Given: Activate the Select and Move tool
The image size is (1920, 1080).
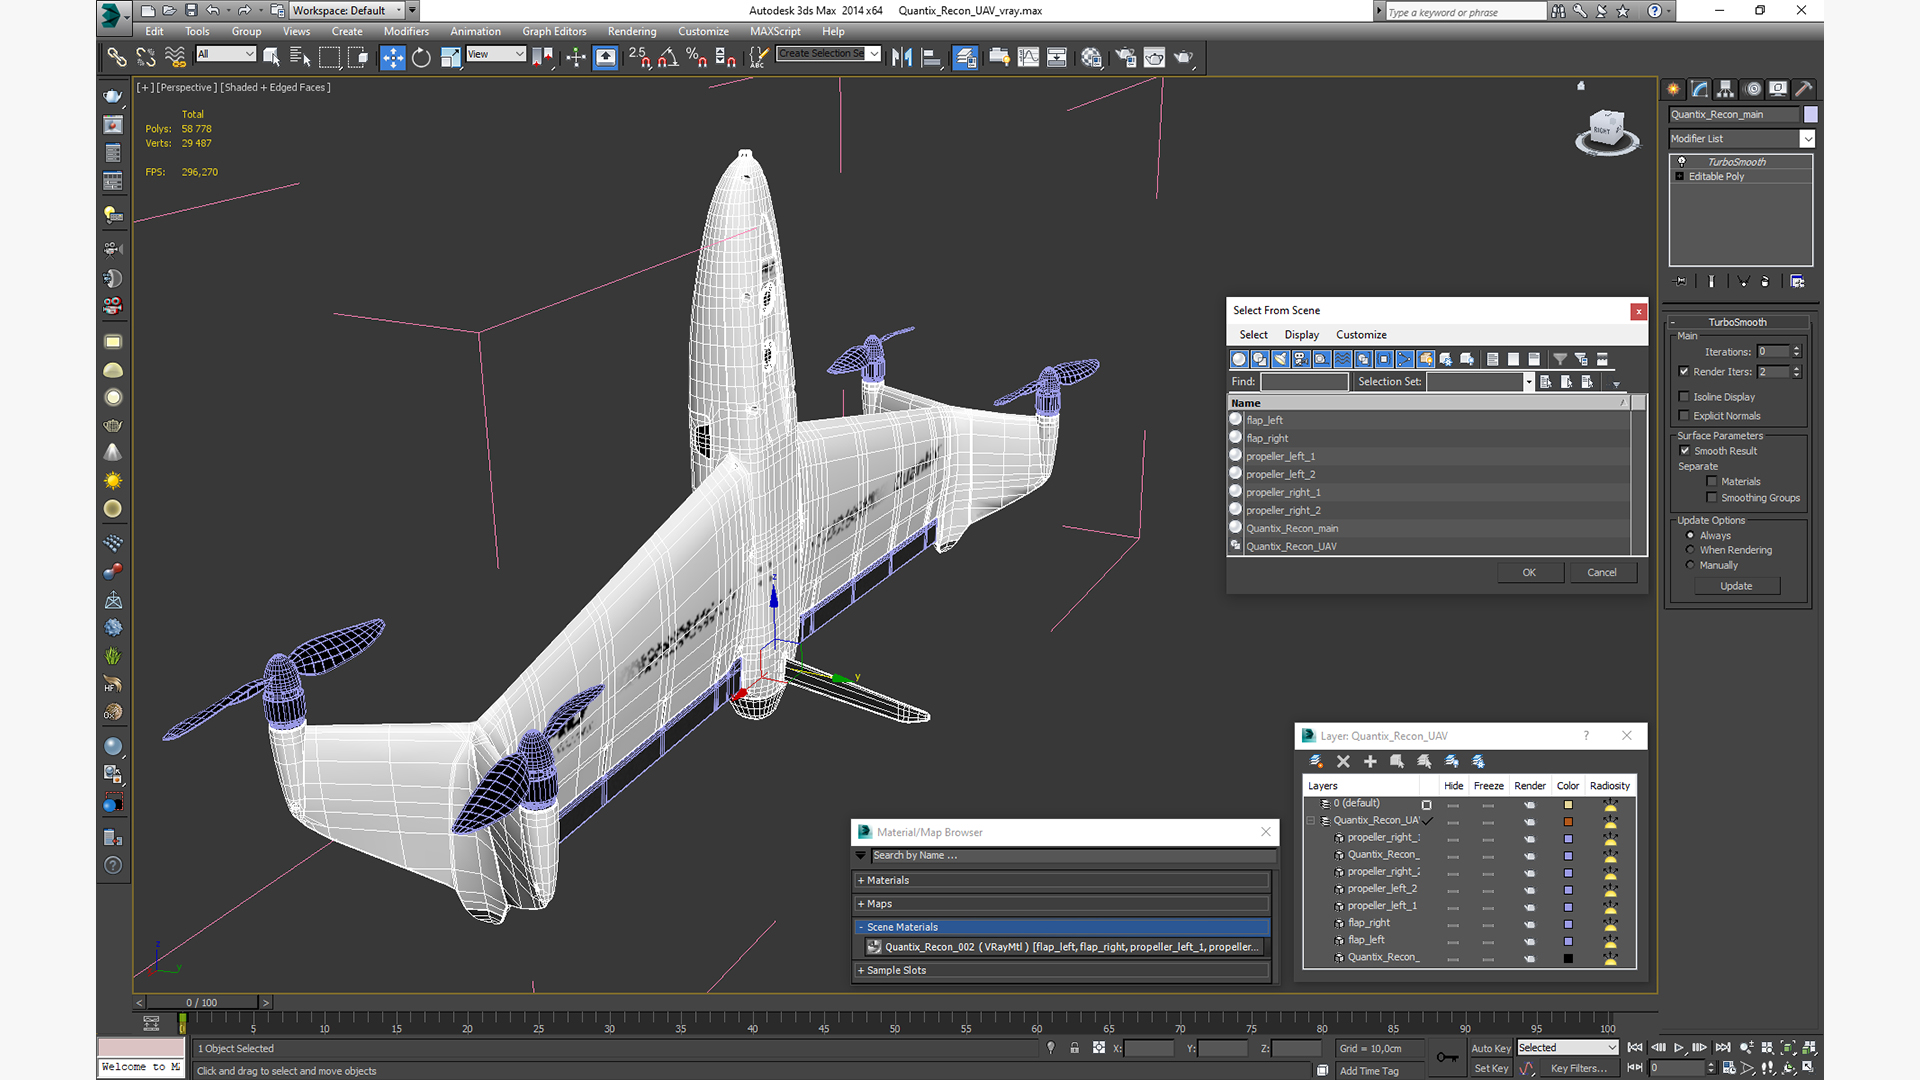Looking at the screenshot, I should point(392,57).
